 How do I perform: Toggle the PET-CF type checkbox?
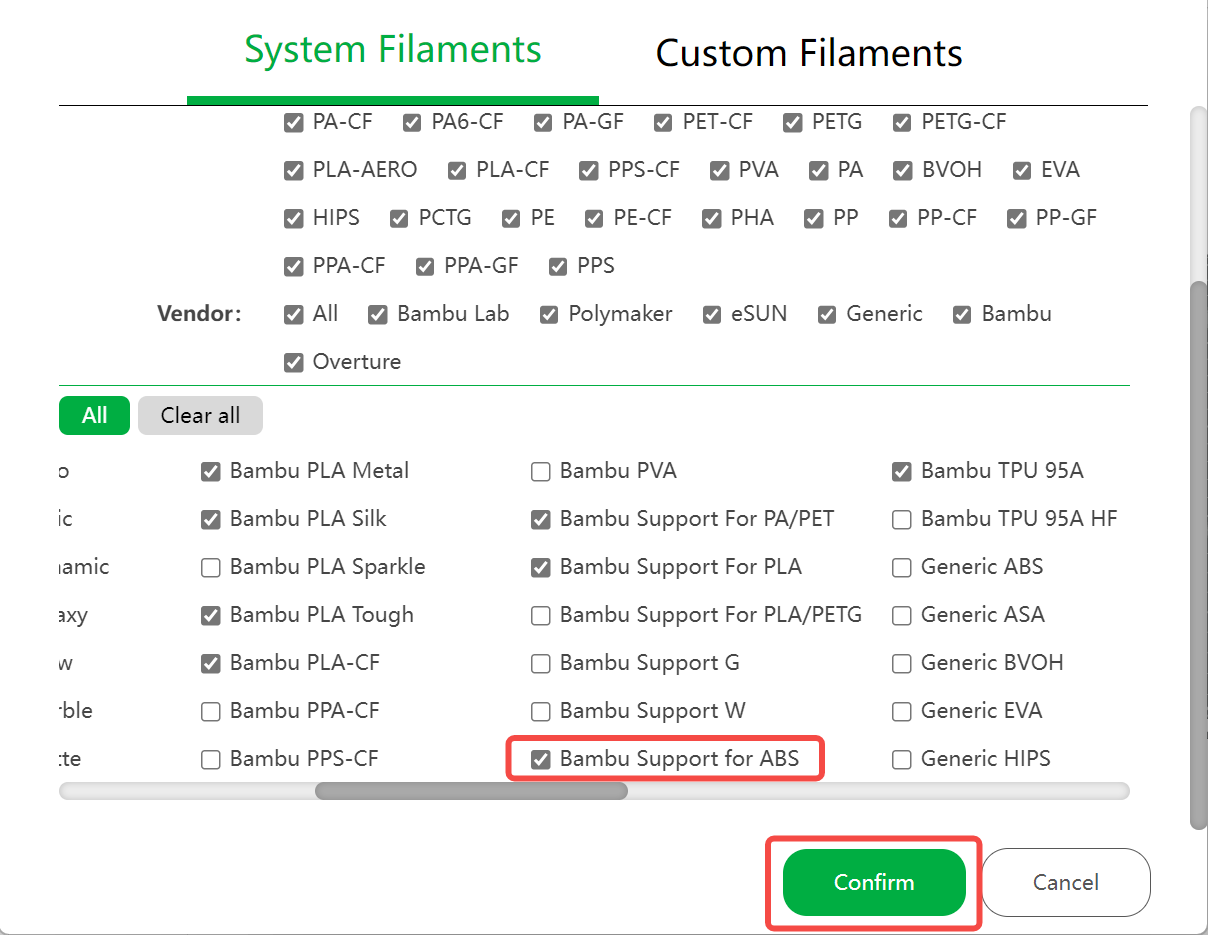[x=663, y=122]
